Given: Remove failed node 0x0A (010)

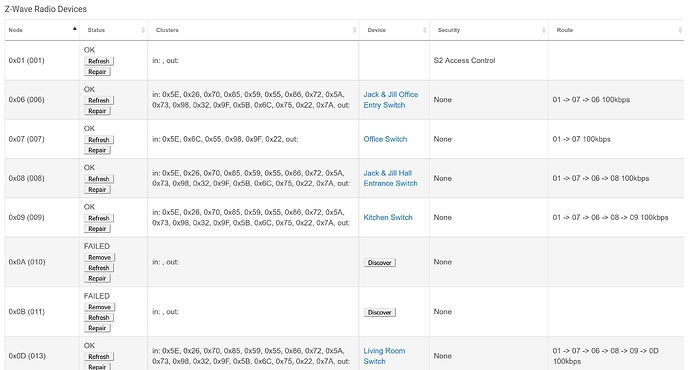Looking at the screenshot, I should click(99, 257).
